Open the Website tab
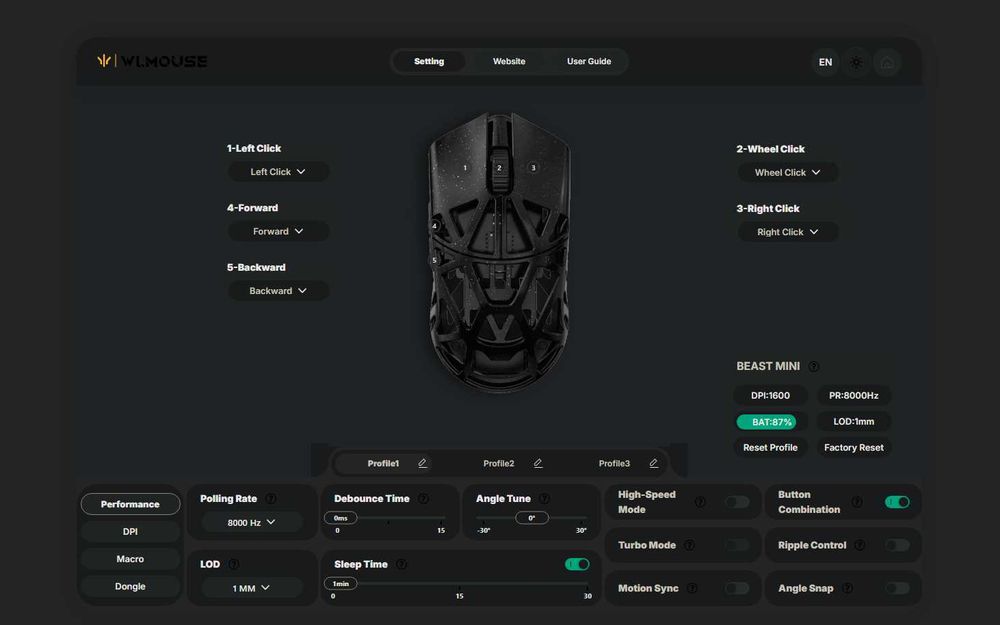The image size is (1000, 625). click(x=509, y=61)
